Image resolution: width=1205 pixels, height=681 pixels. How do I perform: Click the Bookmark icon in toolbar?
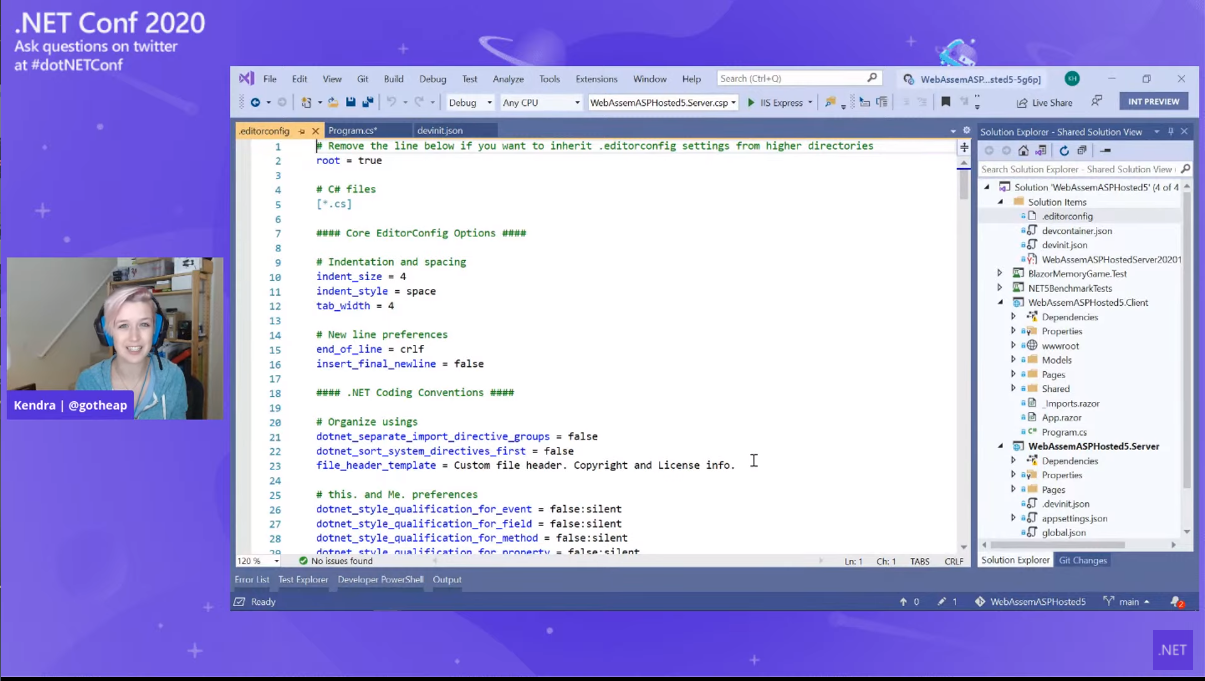tap(945, 102)
